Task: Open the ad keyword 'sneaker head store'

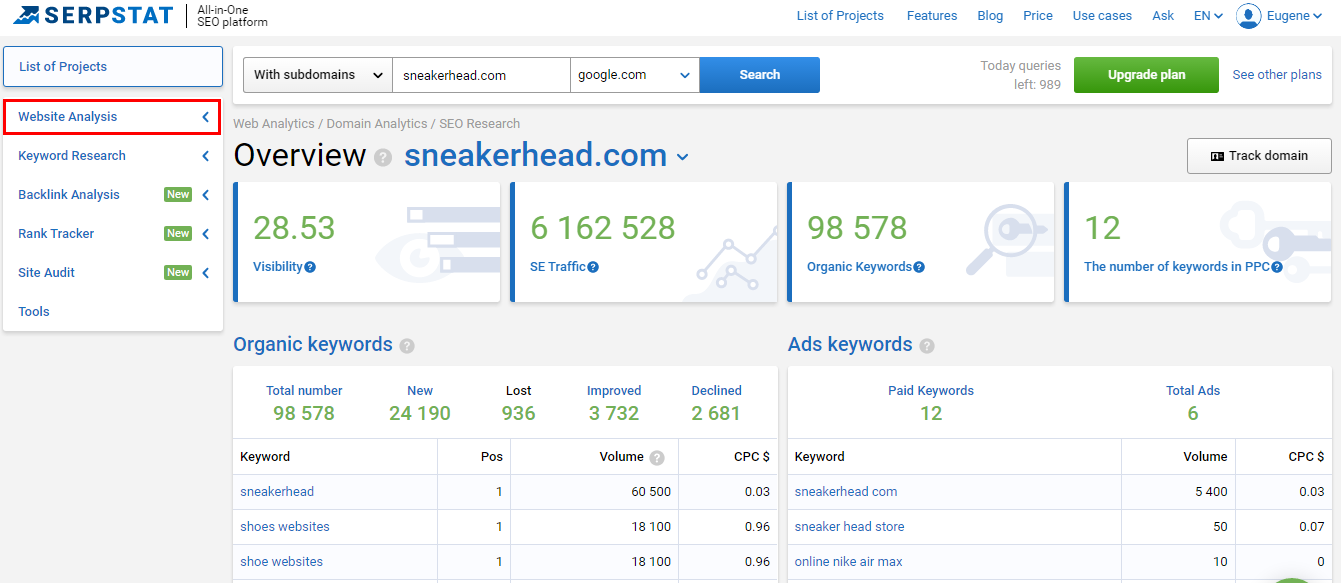Action: tap(849, 527)
